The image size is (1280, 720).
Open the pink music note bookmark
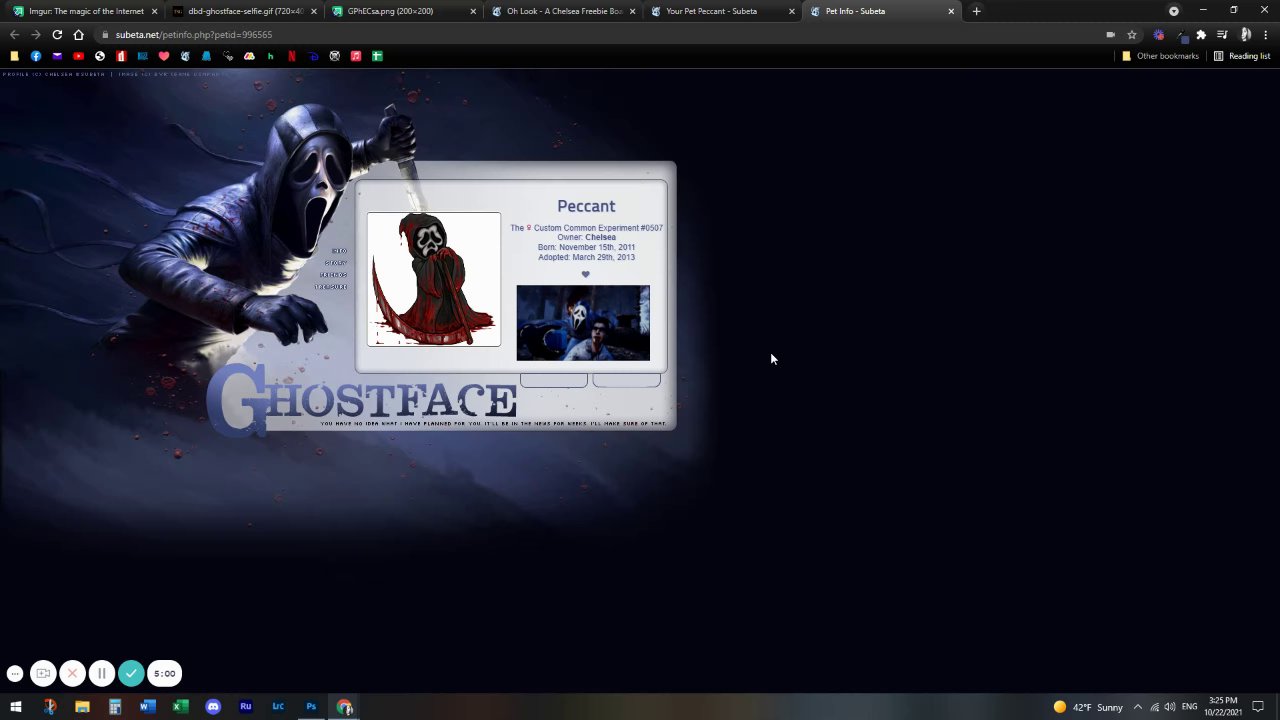point(356,56)
